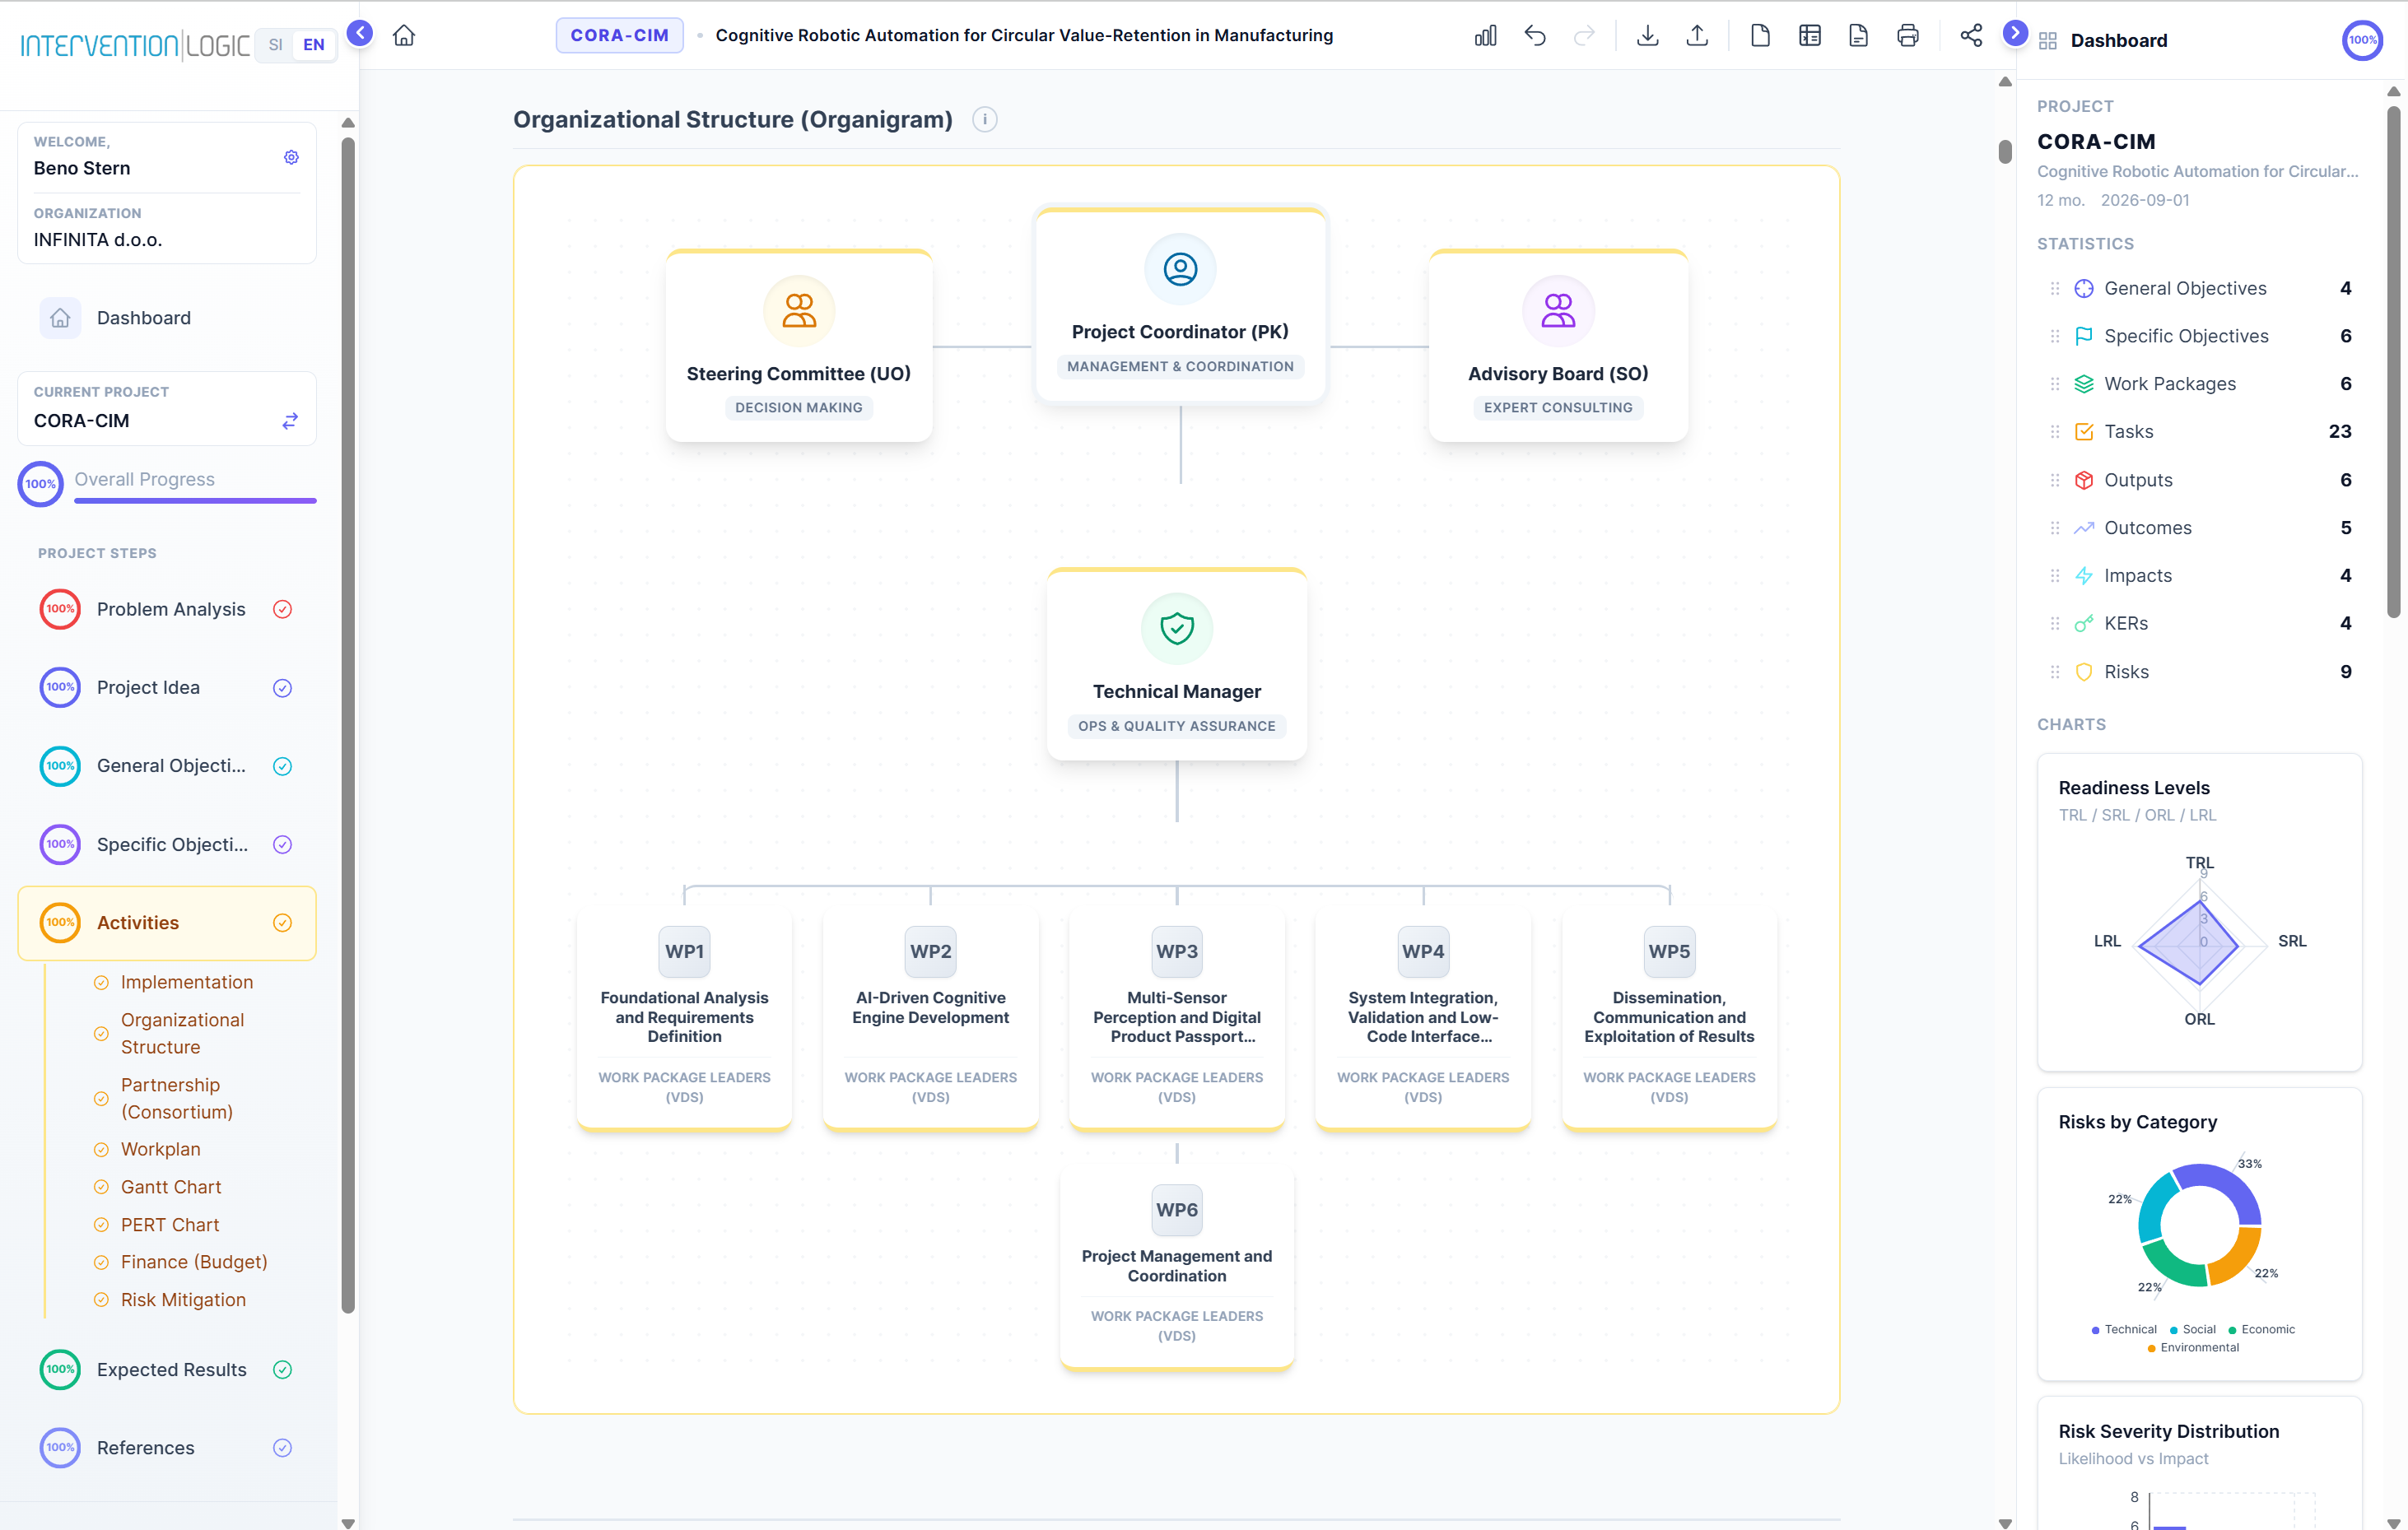Collapse the left sidebar with chevron
This screenshot has height=1530, width=2408.
point(360,34)
